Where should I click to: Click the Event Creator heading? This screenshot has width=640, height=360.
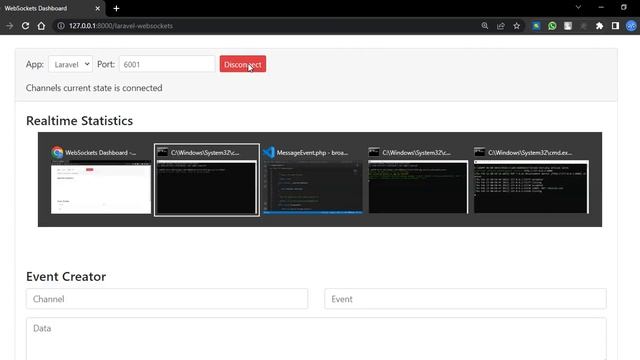[x=66, y=276]
